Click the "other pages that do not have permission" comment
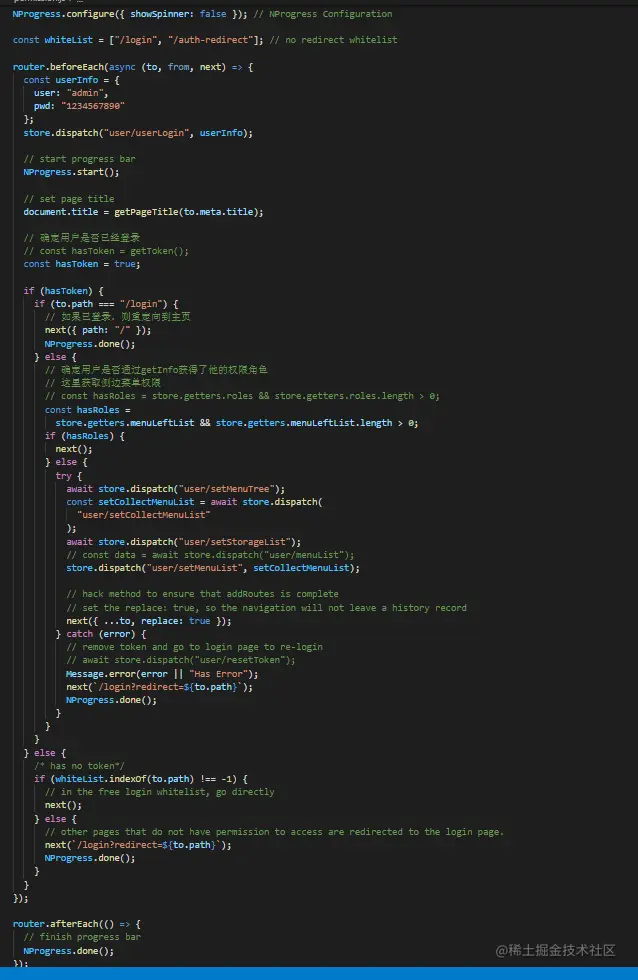Screen dimensions: 638x980 (x=274, y=832)
